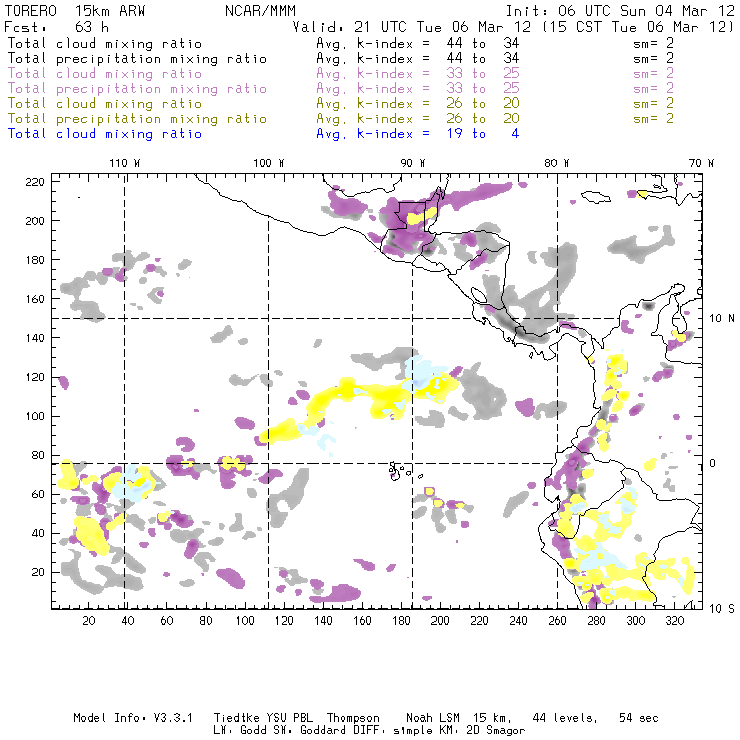Click the y-axis "120" grid label
Image resolution: width=740 pixels, height=740 pixels.
coord(35,377)
